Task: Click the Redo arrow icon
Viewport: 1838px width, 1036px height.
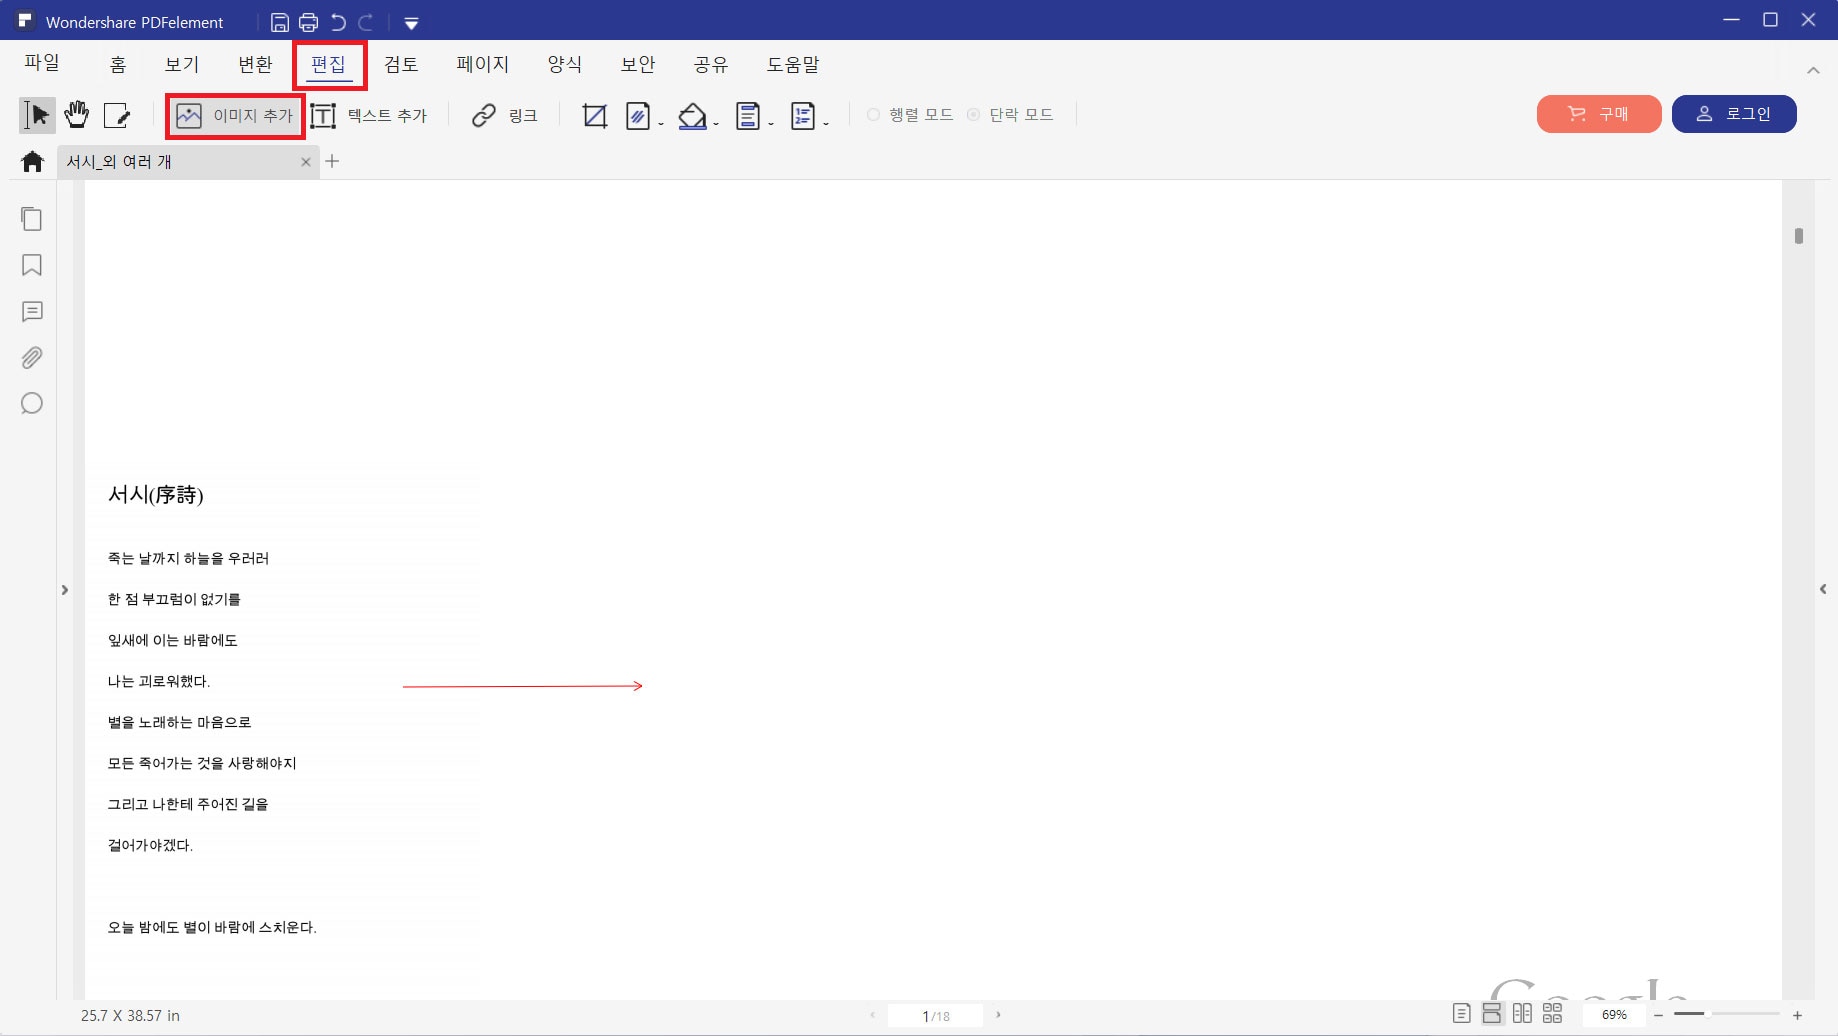Action: [x=366, y=22]
